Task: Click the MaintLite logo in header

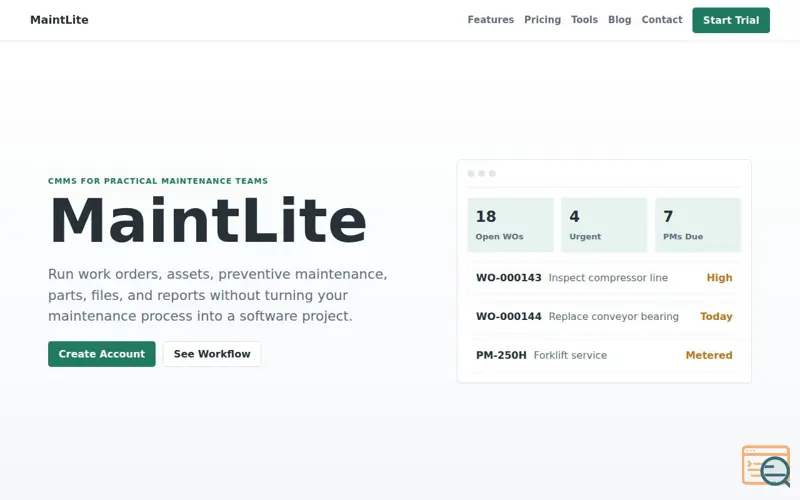Action: point(59,20)
